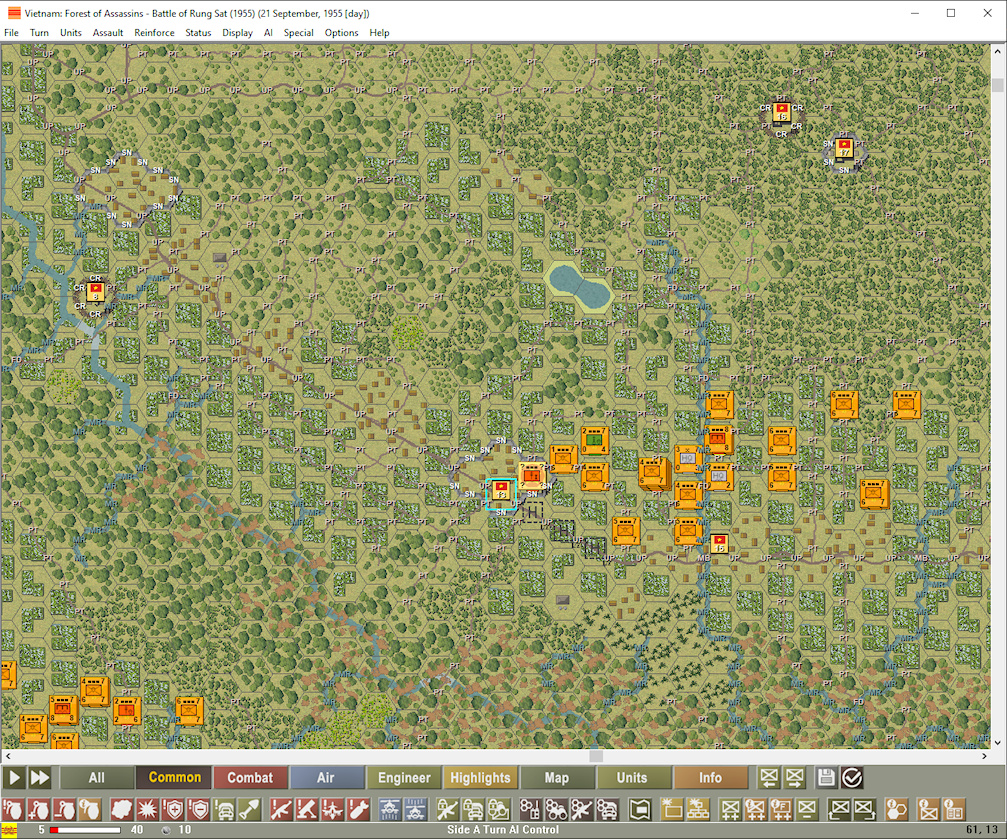The image size is (1007, 839).
Task: Open the Display menu
Action: (237, 33)
